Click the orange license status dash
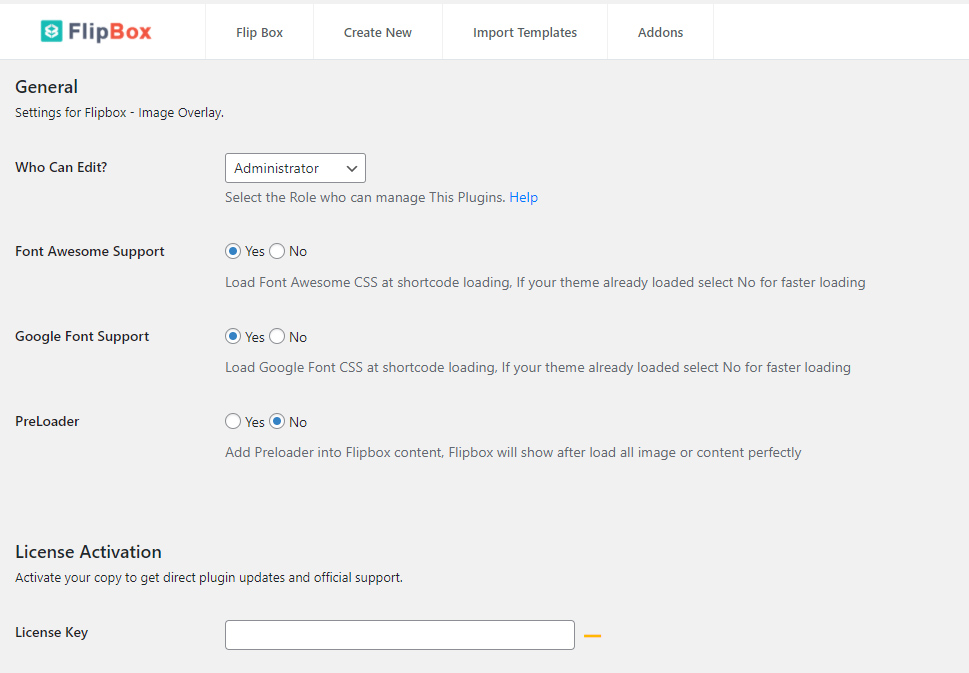Image resolution: width=969 pixels, height=673 pixels. [593, 635]
